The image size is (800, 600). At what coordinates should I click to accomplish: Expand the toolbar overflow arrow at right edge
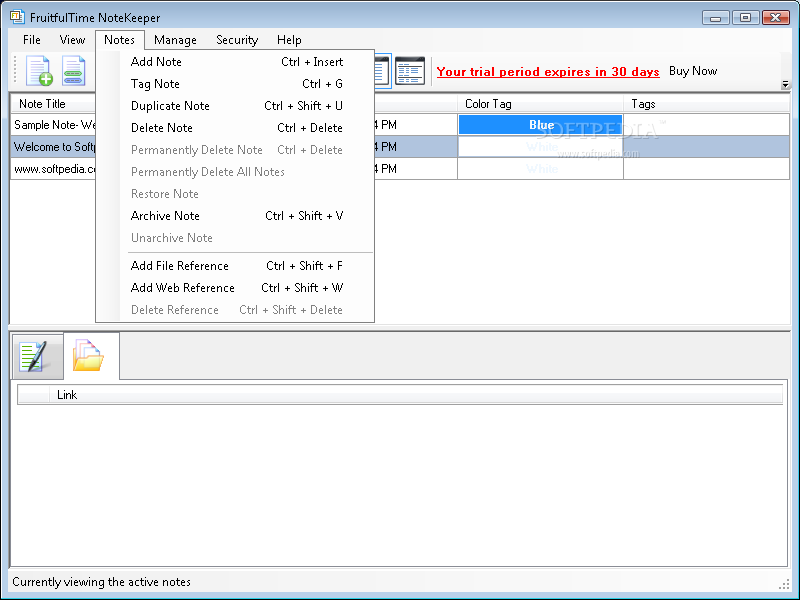785,84
